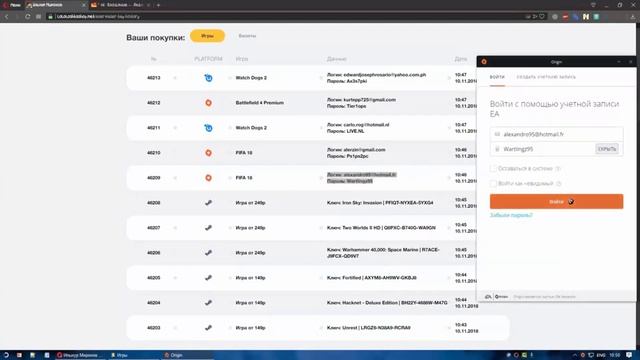
Task: Click Steam platform icon for order 46206
Action: 208,253
